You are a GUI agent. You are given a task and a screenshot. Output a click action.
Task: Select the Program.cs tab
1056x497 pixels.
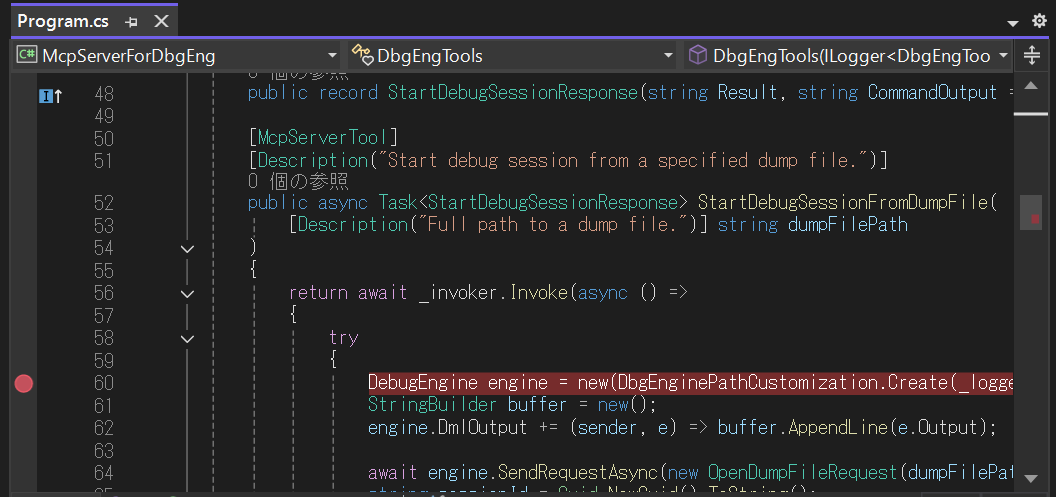pyautogui.click(x=63, y=21)
